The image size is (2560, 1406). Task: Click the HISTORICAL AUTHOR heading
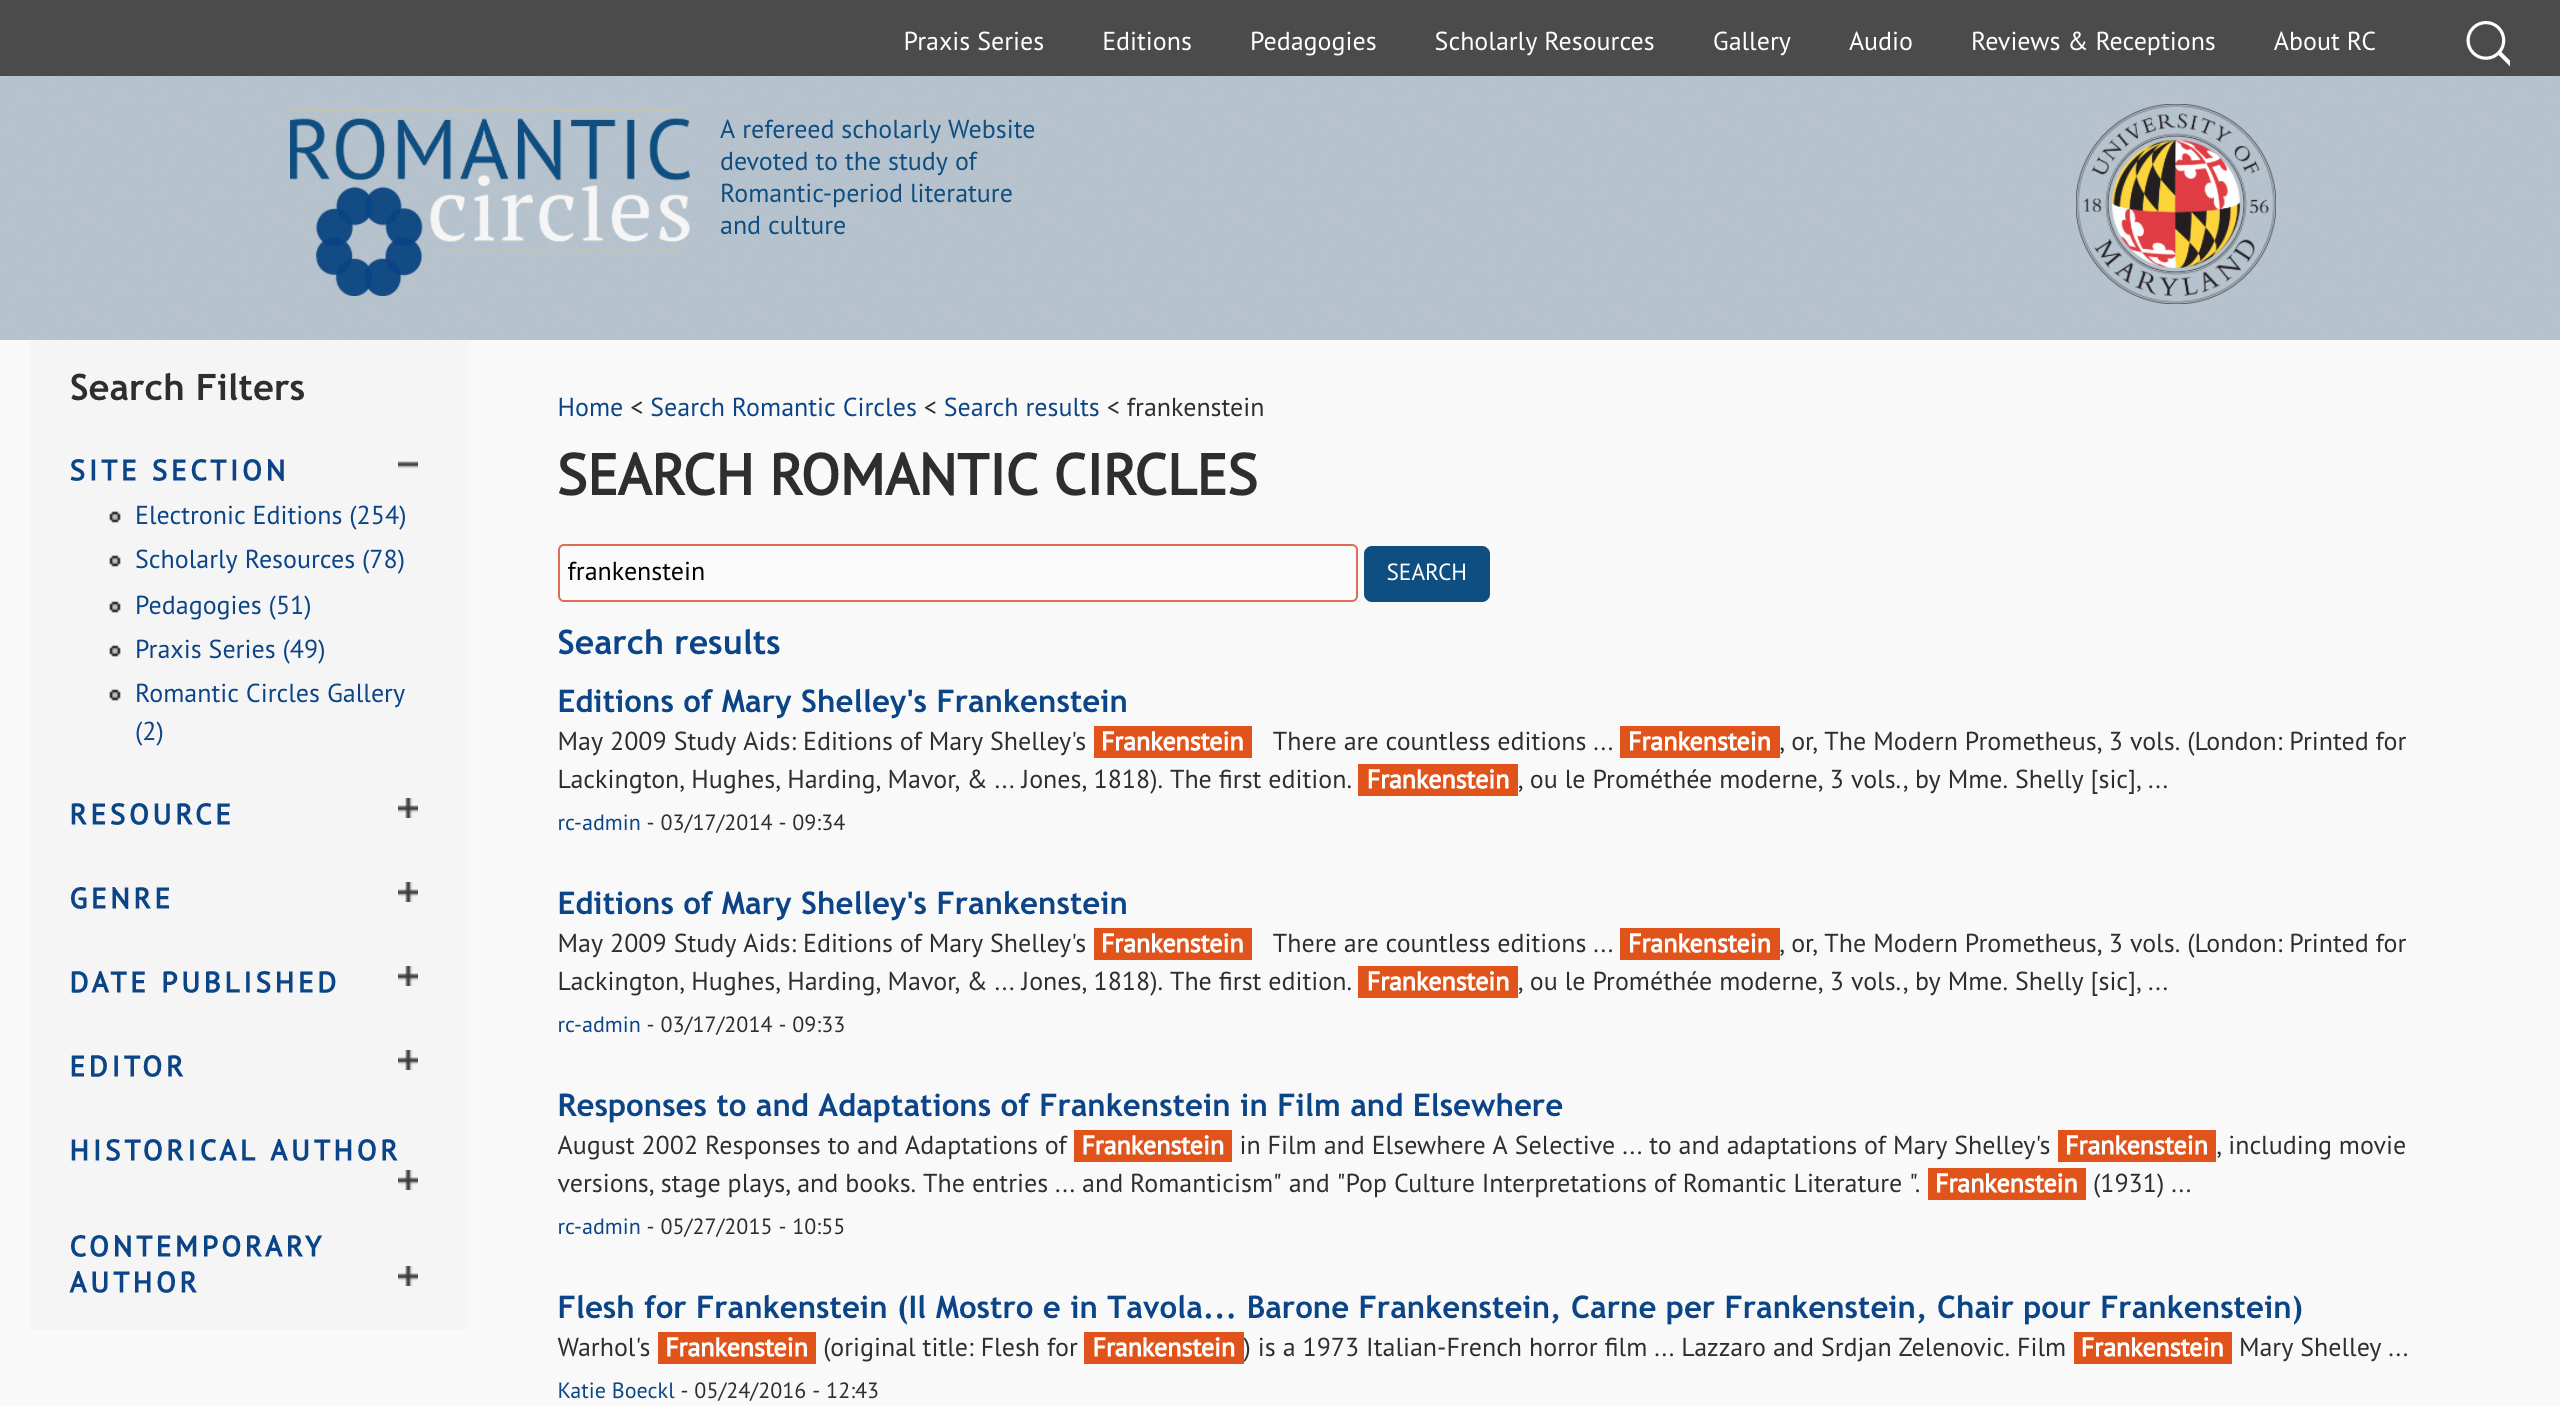[235, 1151]
